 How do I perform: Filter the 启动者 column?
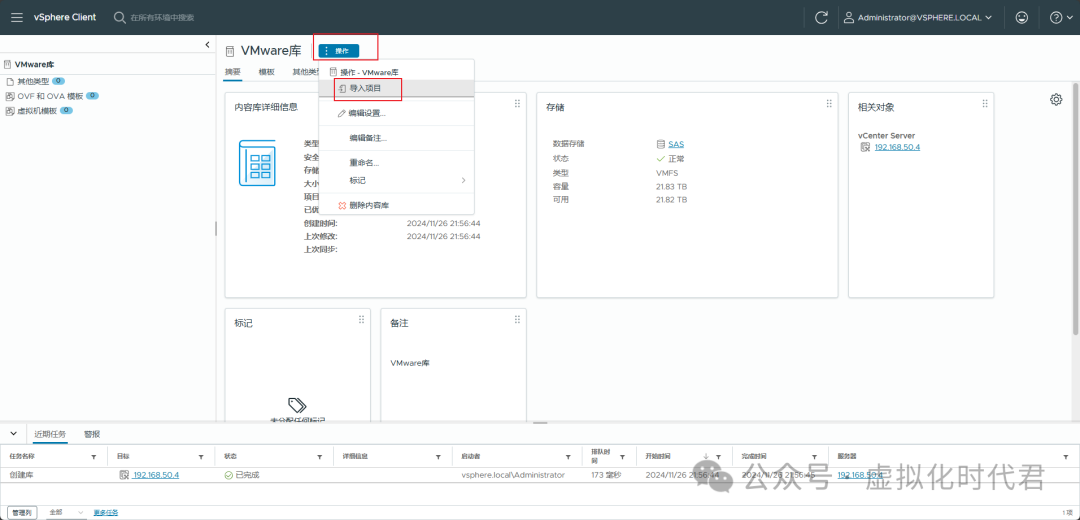click(568, 457)
